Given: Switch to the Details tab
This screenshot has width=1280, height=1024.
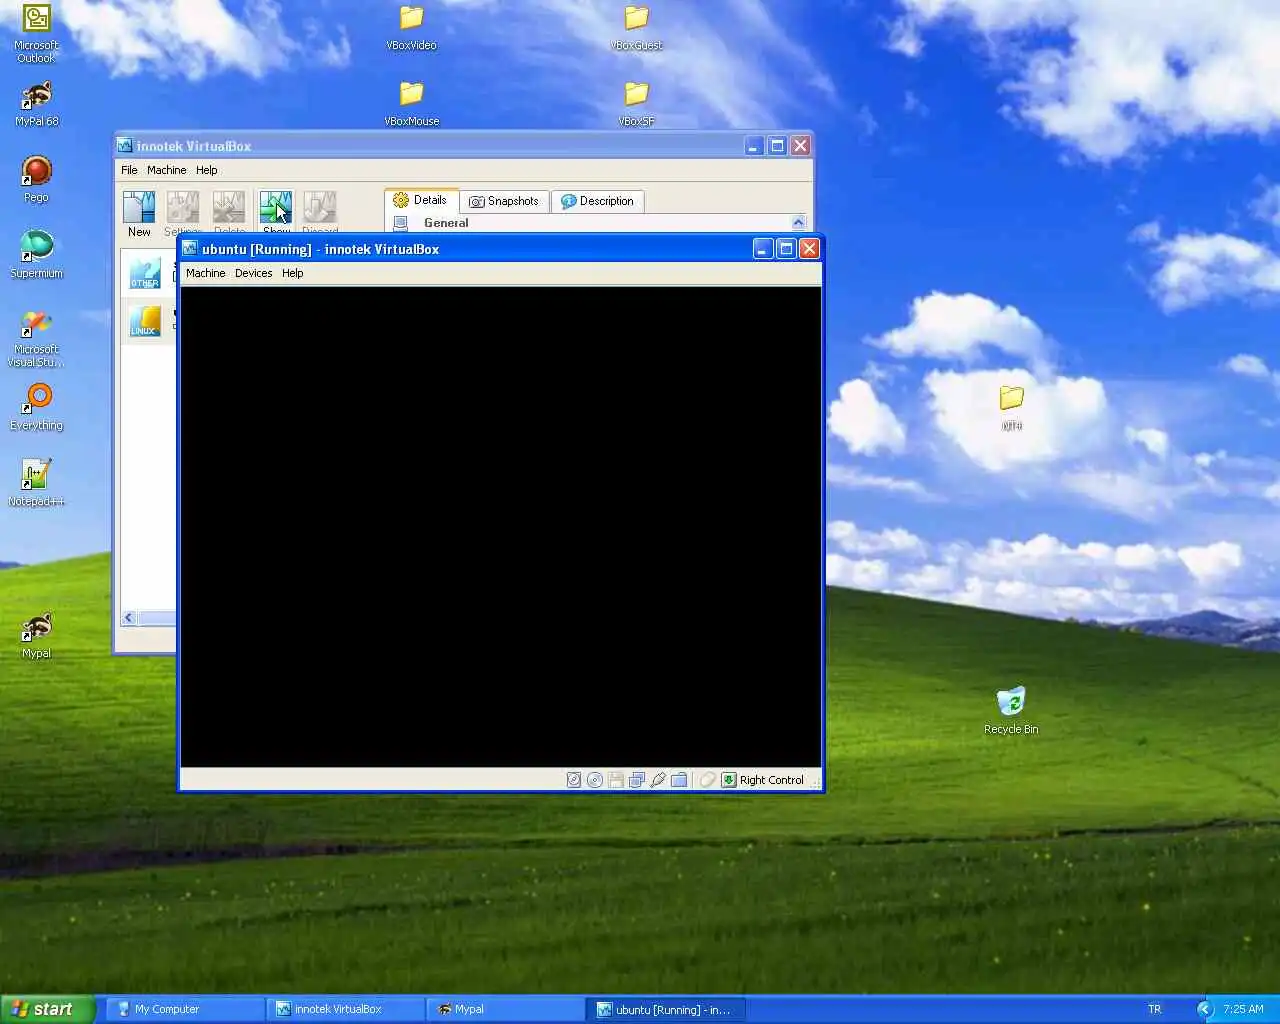Looking at the screenshot, I should click(x=421, y=200).
